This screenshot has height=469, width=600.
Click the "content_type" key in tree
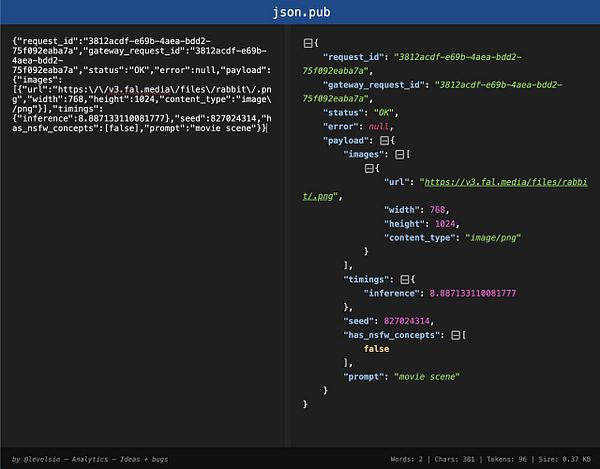(422, 238)
